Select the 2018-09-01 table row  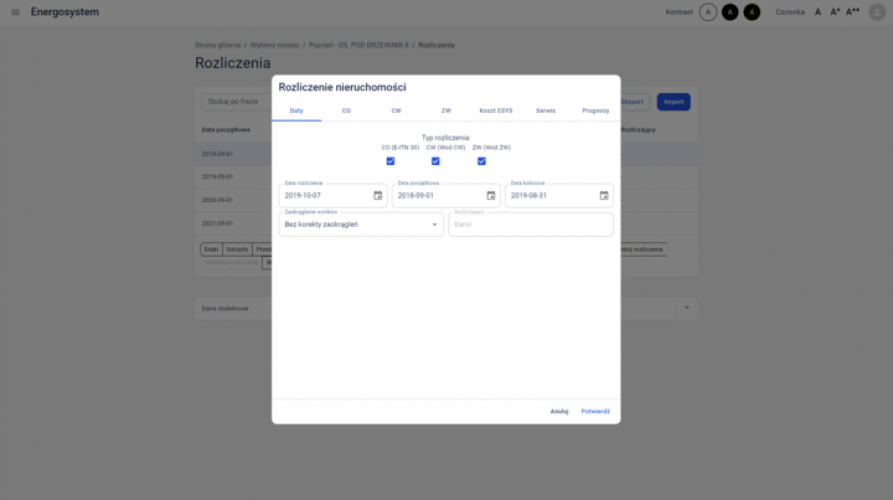(233, 154)
